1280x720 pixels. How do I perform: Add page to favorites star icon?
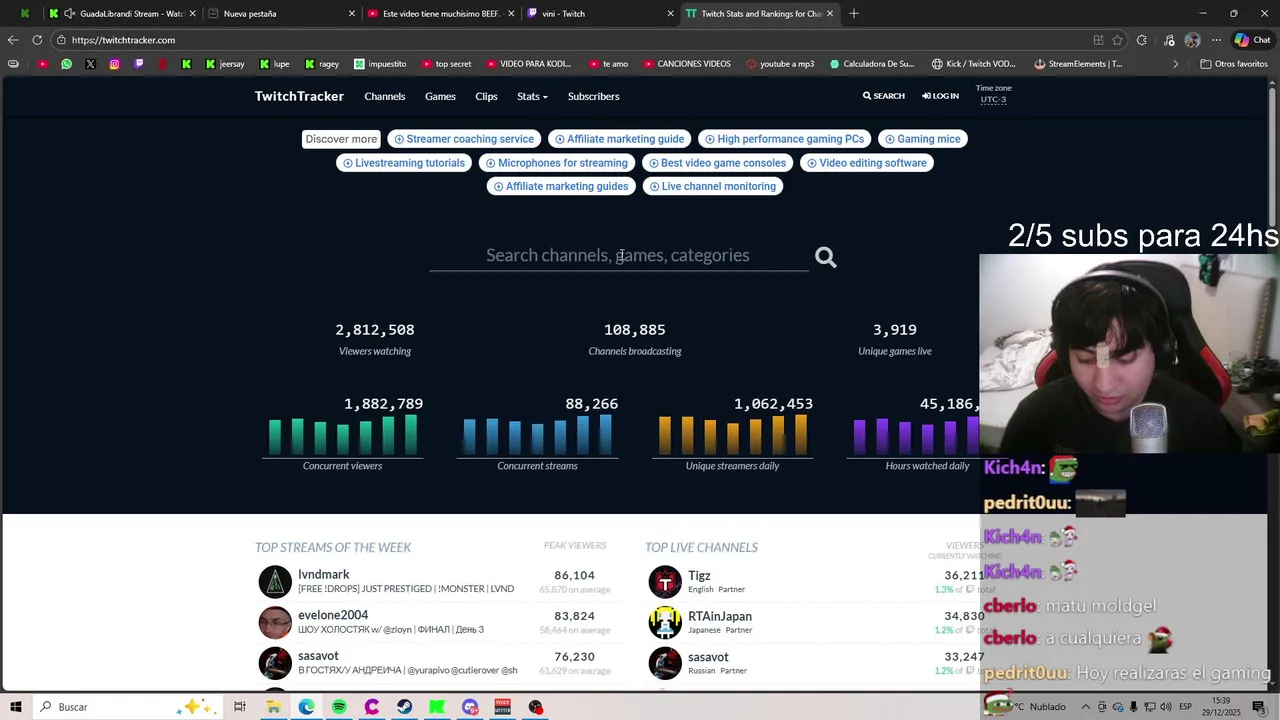click(x=1117, y=40)
